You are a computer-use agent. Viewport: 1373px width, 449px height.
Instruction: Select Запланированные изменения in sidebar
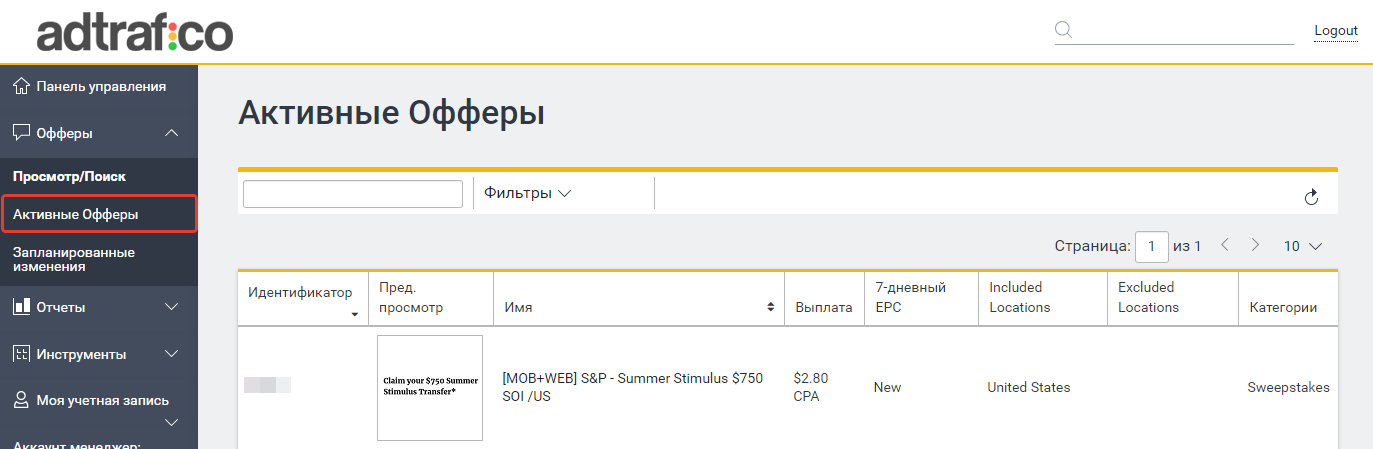[x=74, y=259]
